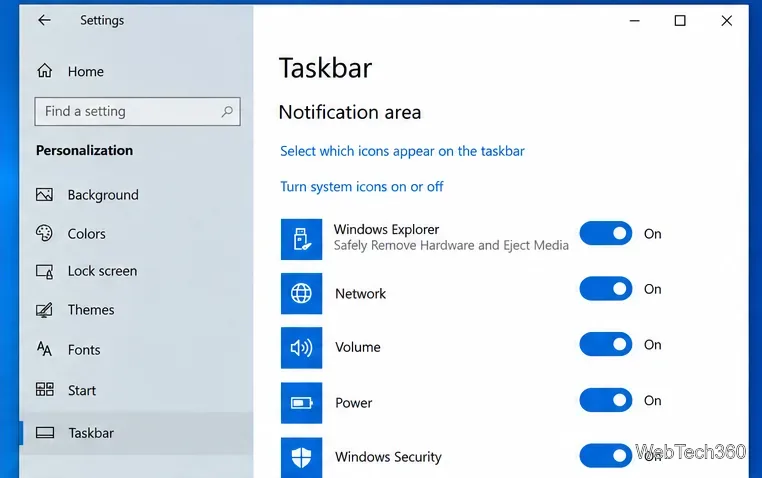Screen dimensions: 762x478
Task: Click the 'Volume' label text
Action: 358,347
